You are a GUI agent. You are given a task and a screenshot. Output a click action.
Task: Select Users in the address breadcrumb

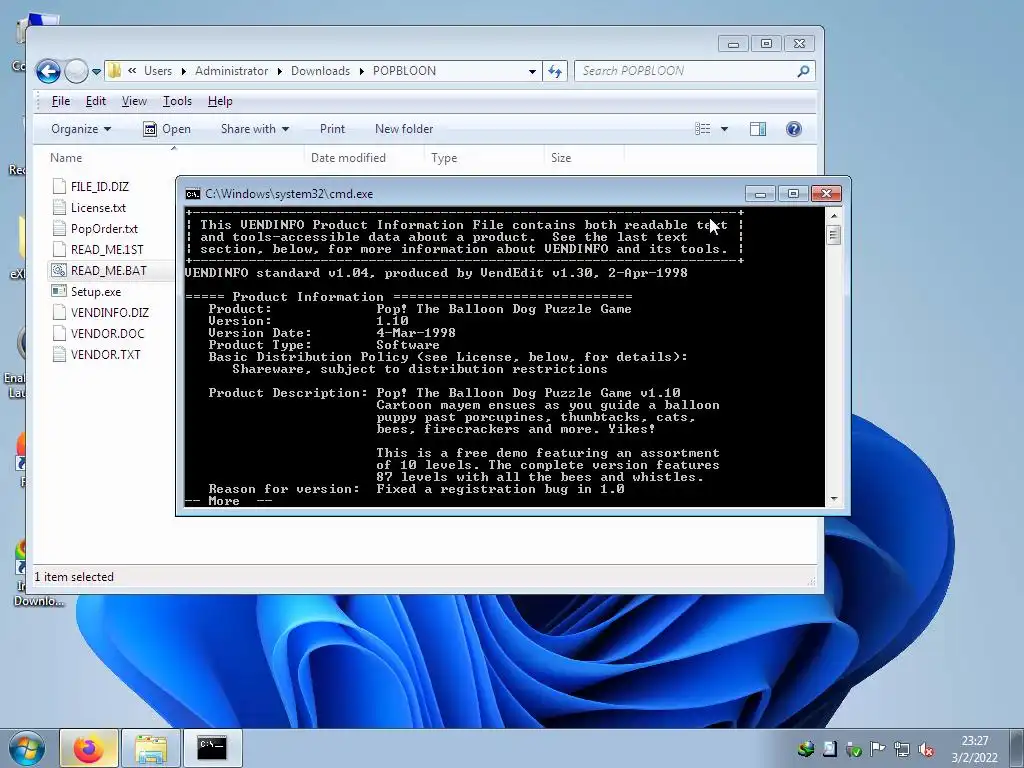[x=157, y=71]
